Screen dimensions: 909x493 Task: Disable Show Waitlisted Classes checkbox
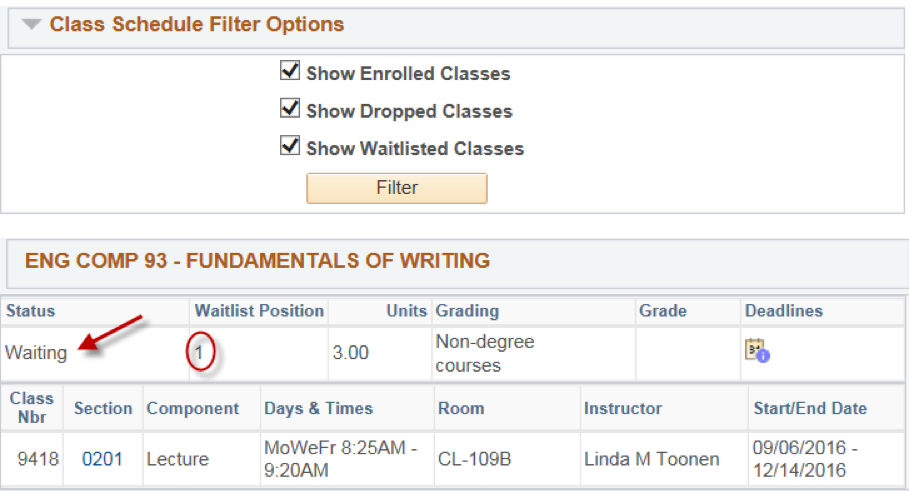coord(290,146)
